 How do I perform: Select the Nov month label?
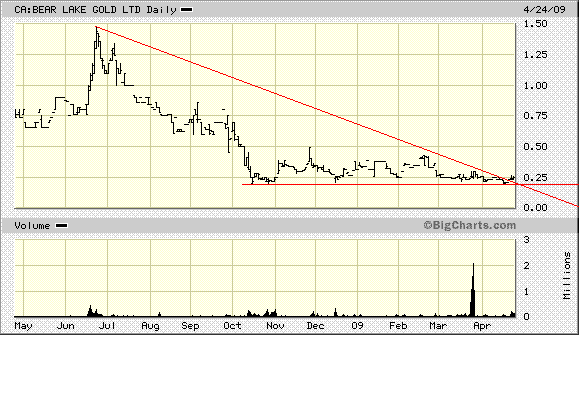pos(275,326)
